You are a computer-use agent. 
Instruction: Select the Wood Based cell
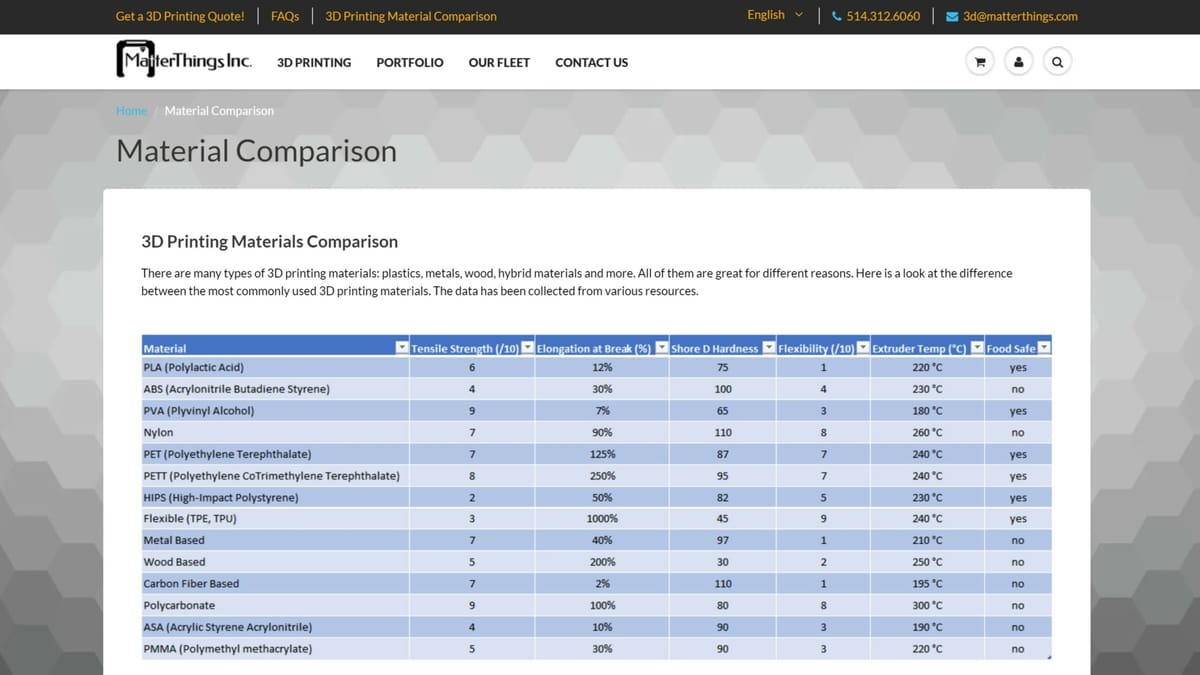pos(275,562)
